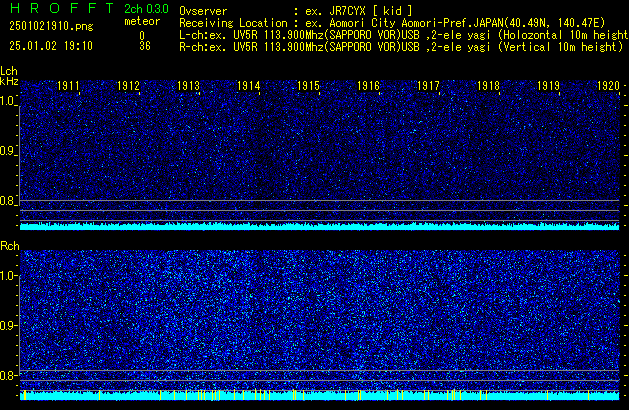
Task: Pick the 1916 time marker
Action: pos(368,86)
